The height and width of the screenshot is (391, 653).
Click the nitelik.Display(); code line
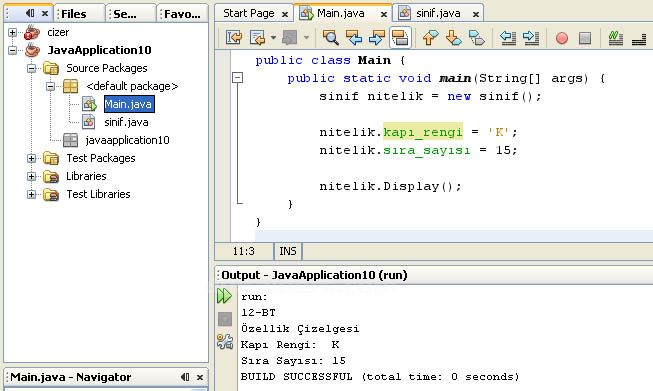point(390,186)
